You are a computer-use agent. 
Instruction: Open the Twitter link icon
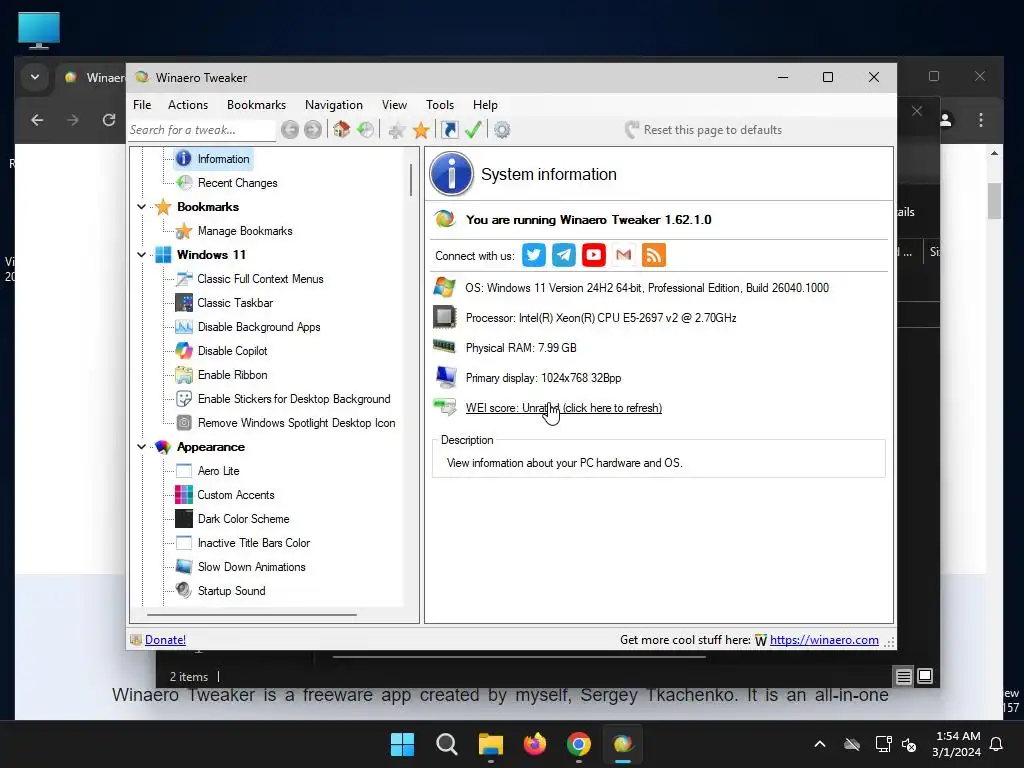coord(534,255)
